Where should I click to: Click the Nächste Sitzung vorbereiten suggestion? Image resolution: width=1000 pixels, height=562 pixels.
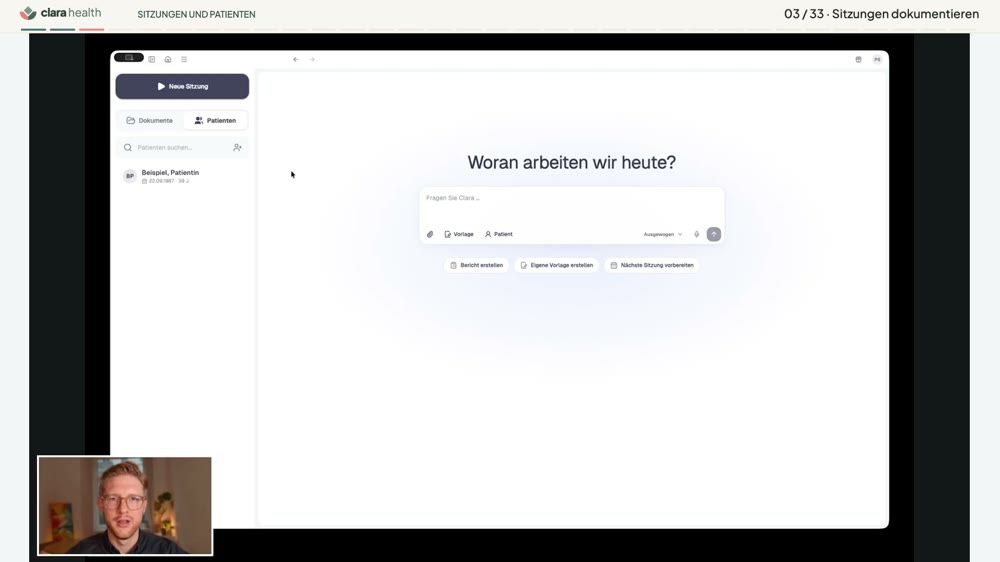pyautogui.click(x=652, y=265)
